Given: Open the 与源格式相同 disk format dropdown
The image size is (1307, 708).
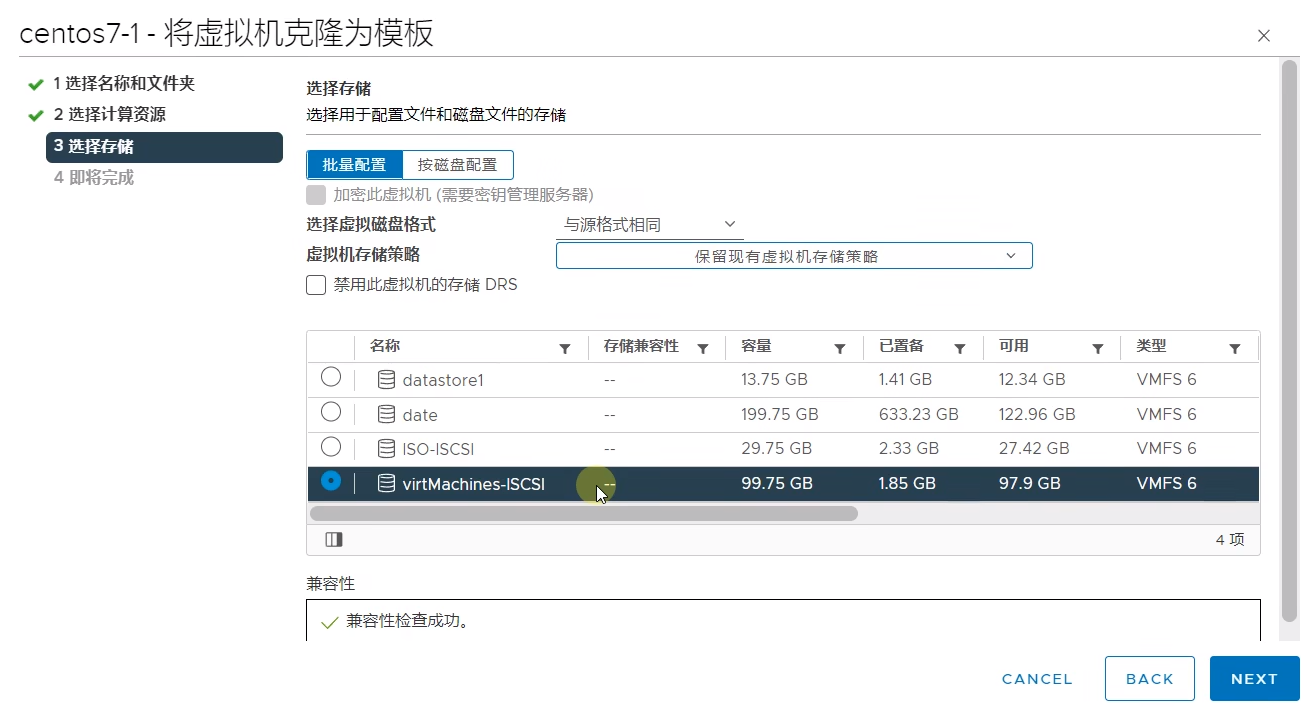Looking at the screenshot, I should (x=648, y=224).
